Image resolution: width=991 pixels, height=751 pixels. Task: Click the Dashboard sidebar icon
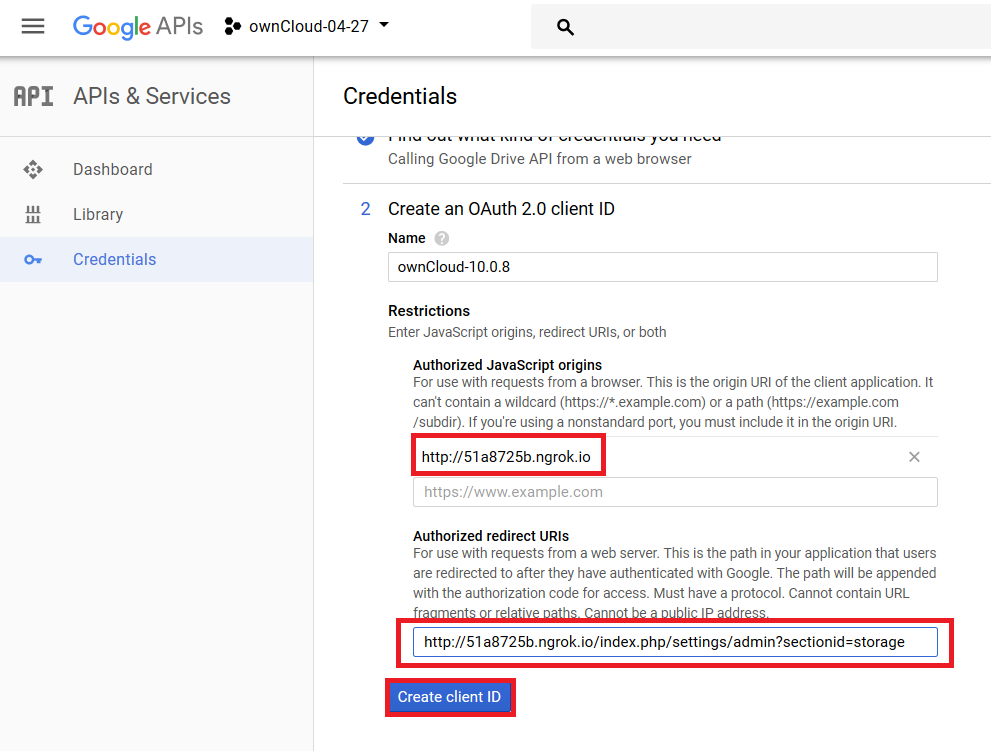click(33, 170)
